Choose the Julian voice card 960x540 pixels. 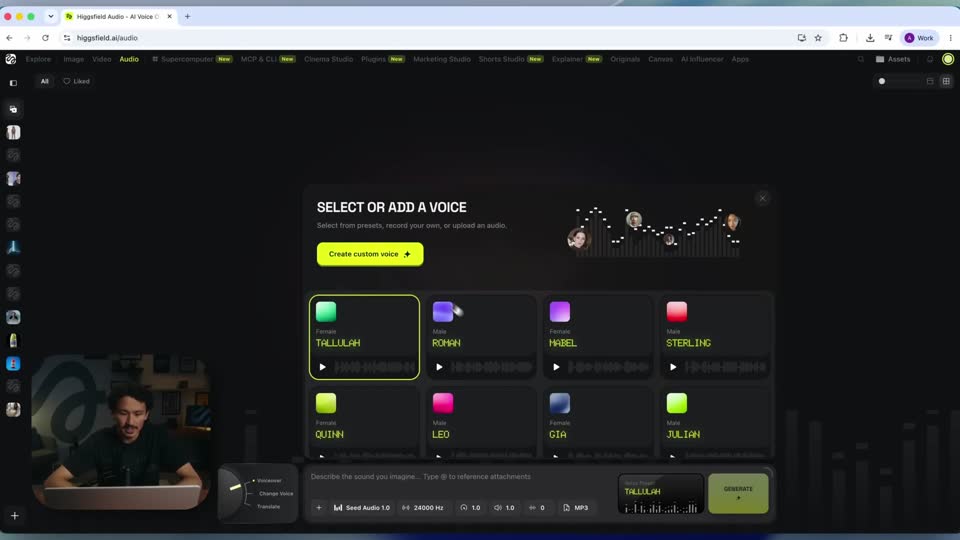point(715,423)
